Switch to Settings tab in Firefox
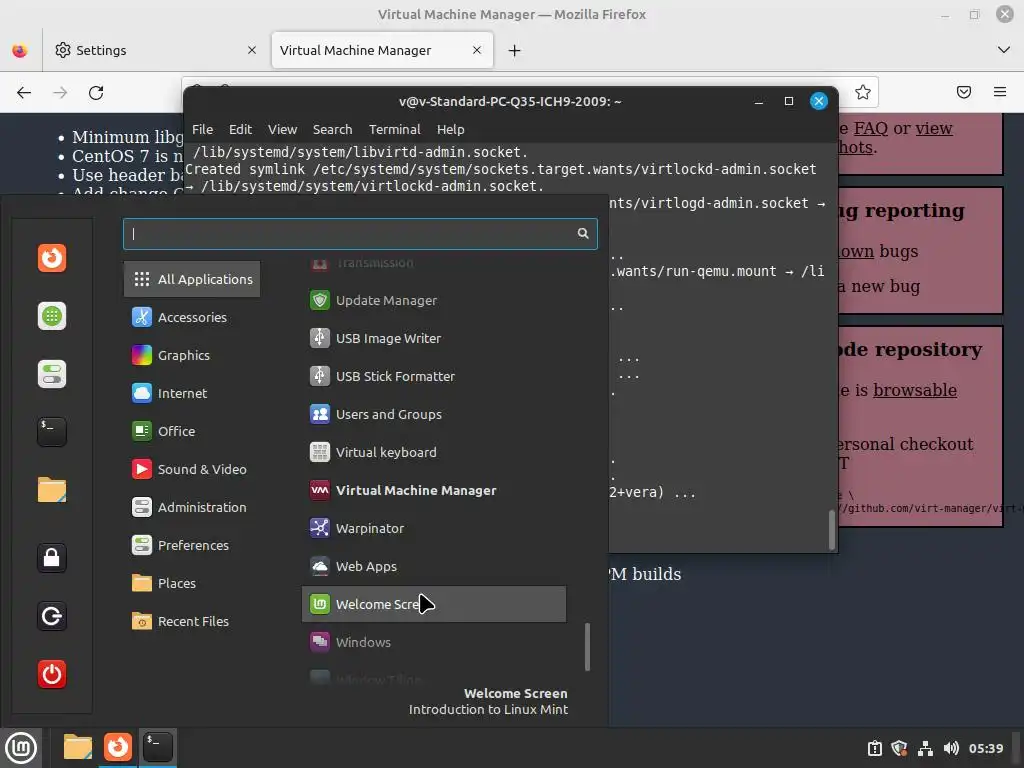Image resolution: width=1024 pixels, height=768 pixels. pyautogui.click(x=154, y=50)
